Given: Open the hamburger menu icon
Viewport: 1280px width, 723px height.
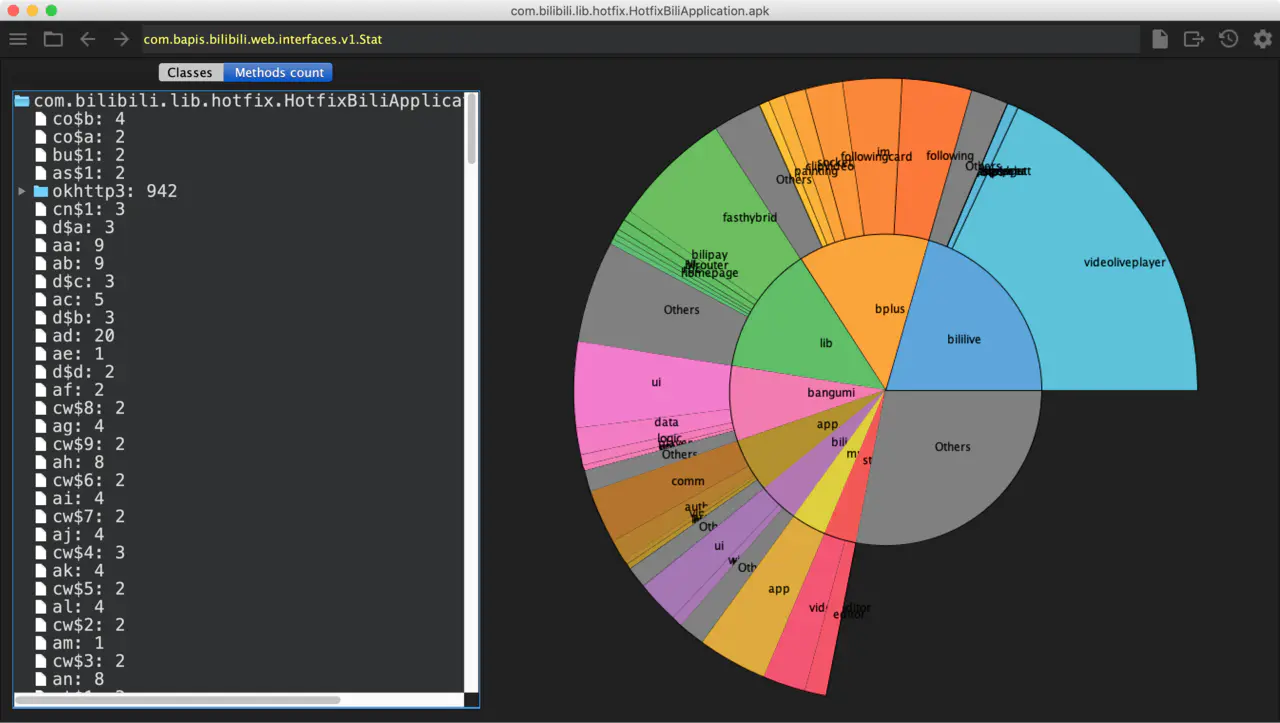Looking at the screenshot, I should pos(18,39).
